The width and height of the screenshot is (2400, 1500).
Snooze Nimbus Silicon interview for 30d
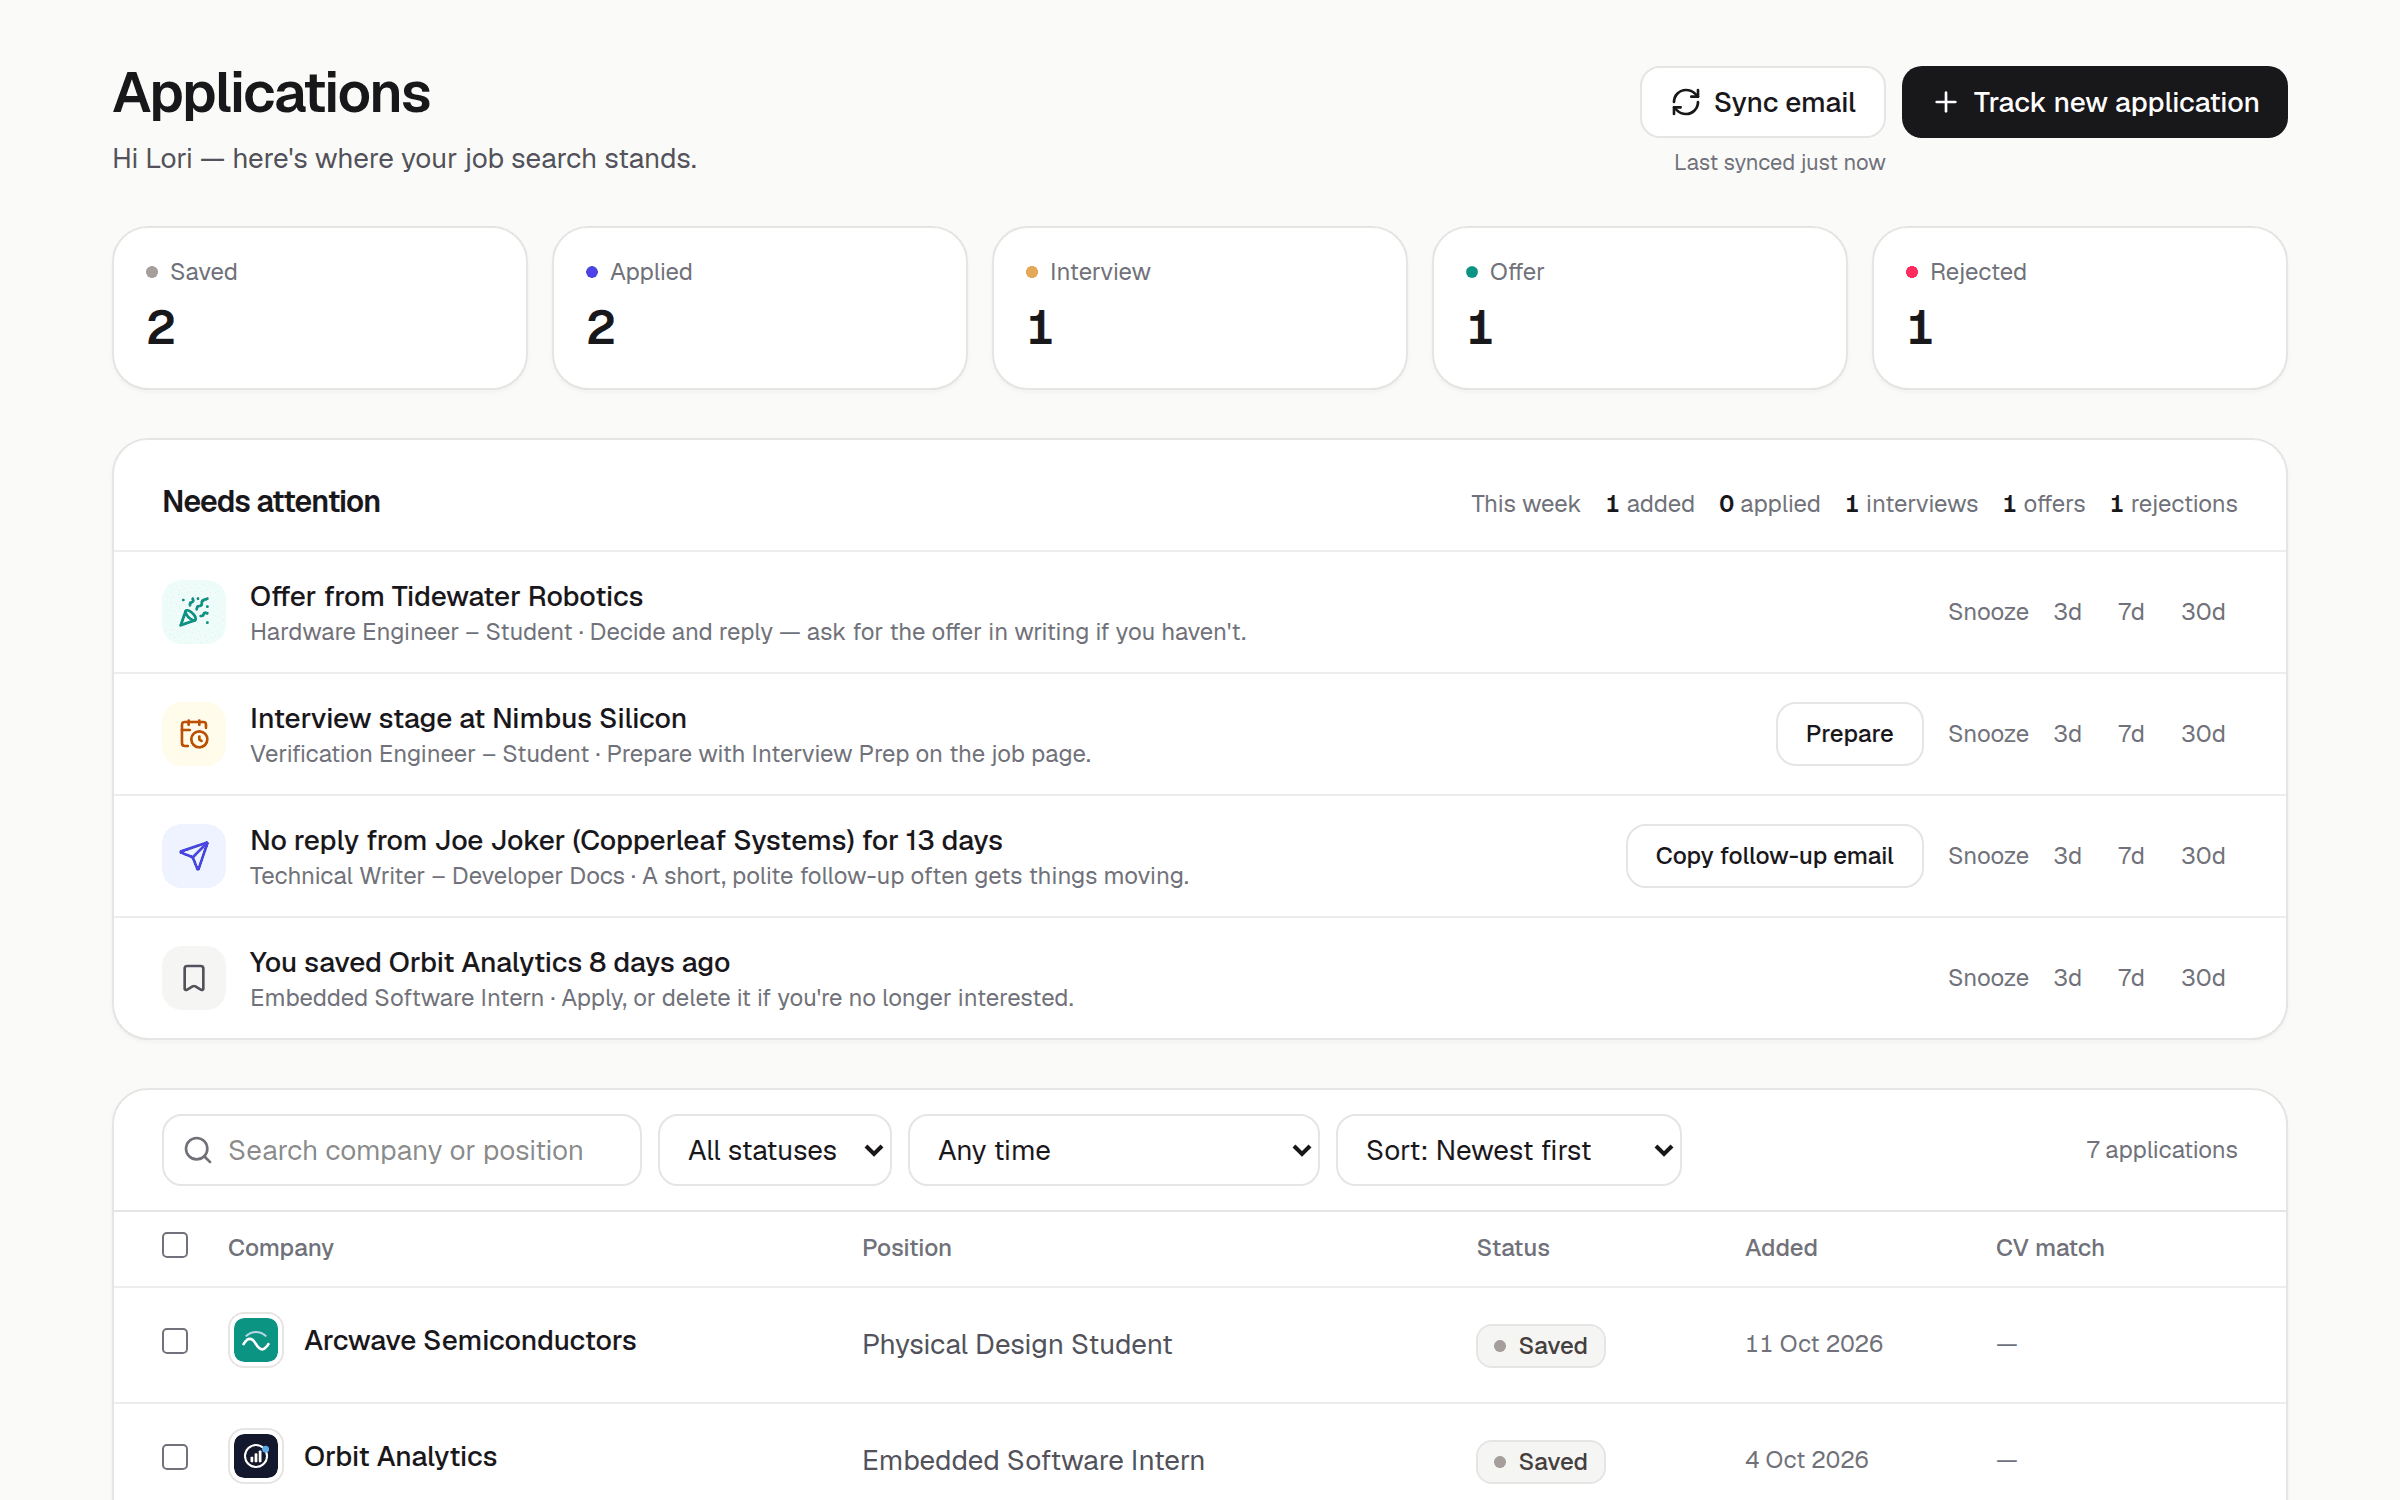pyautogui.click(x=2203, y=734)
